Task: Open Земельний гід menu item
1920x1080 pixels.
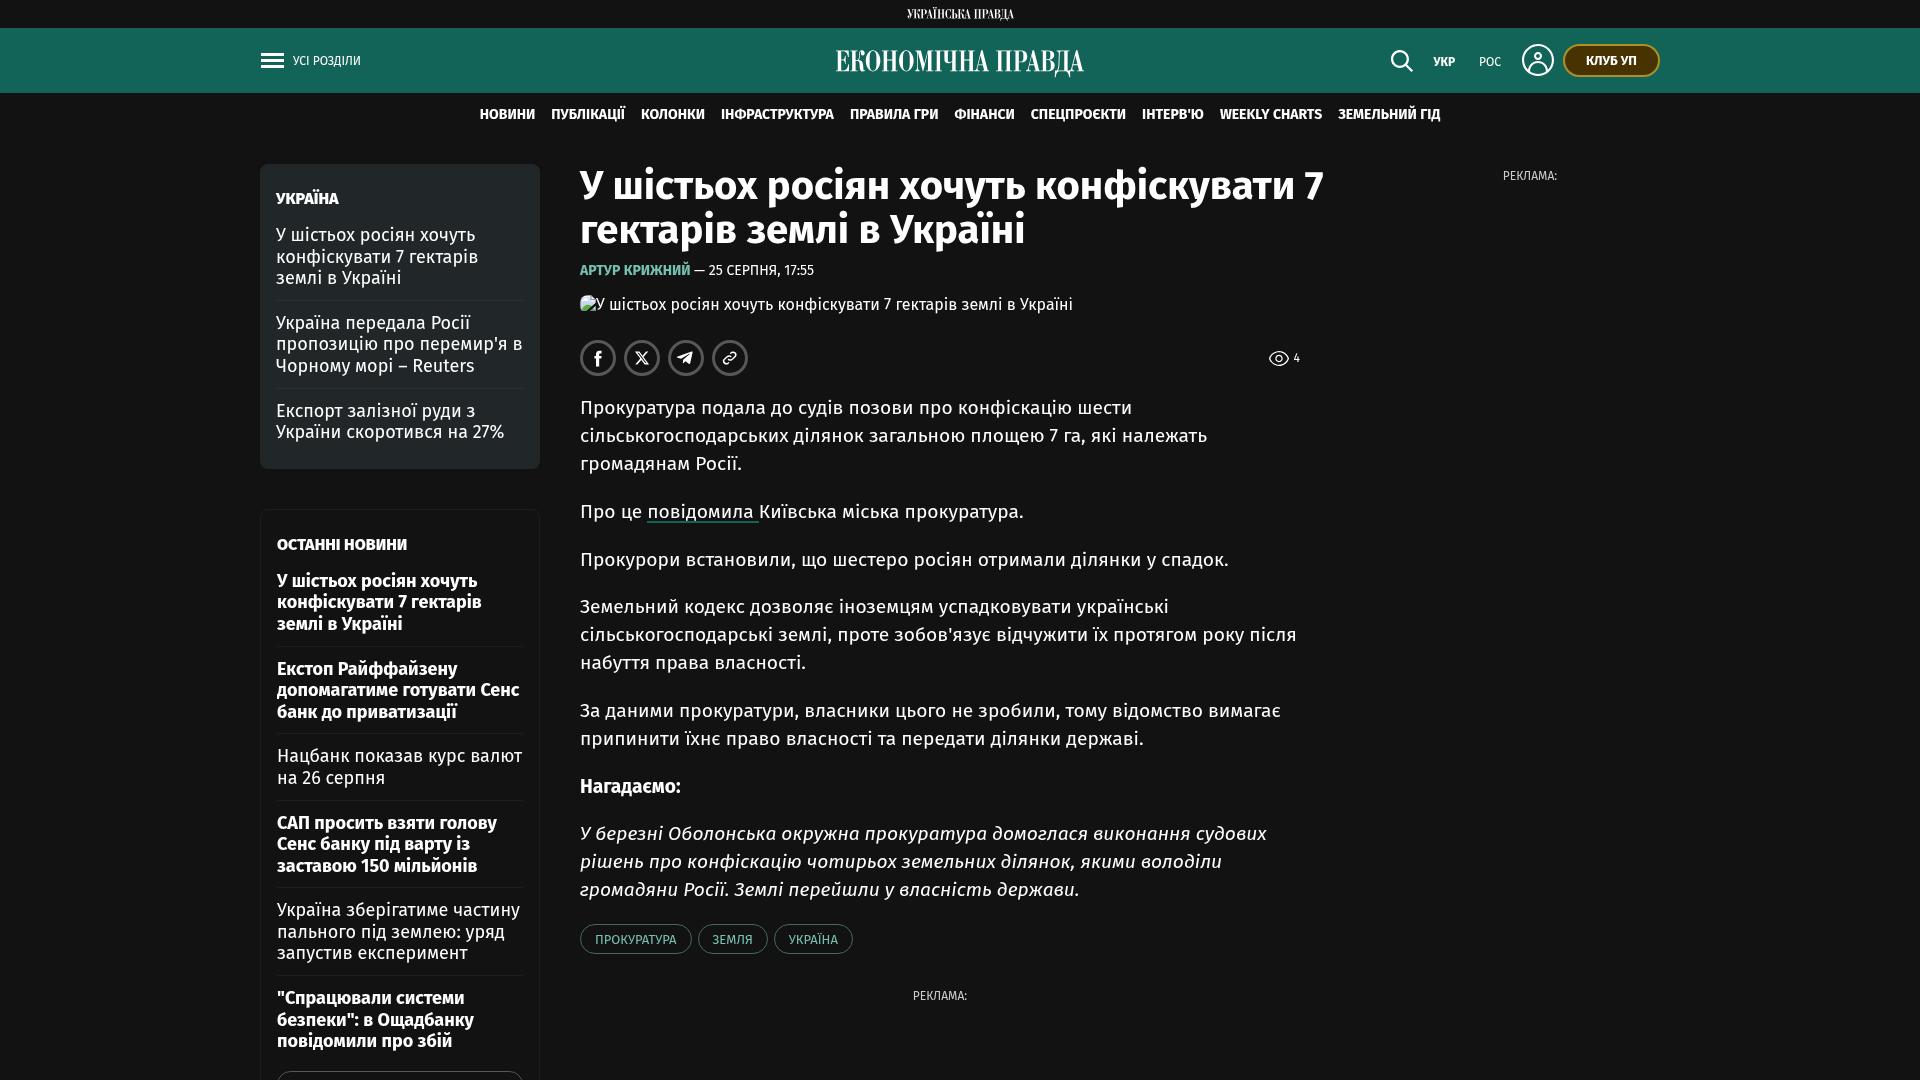Action: pos(1389,115)
